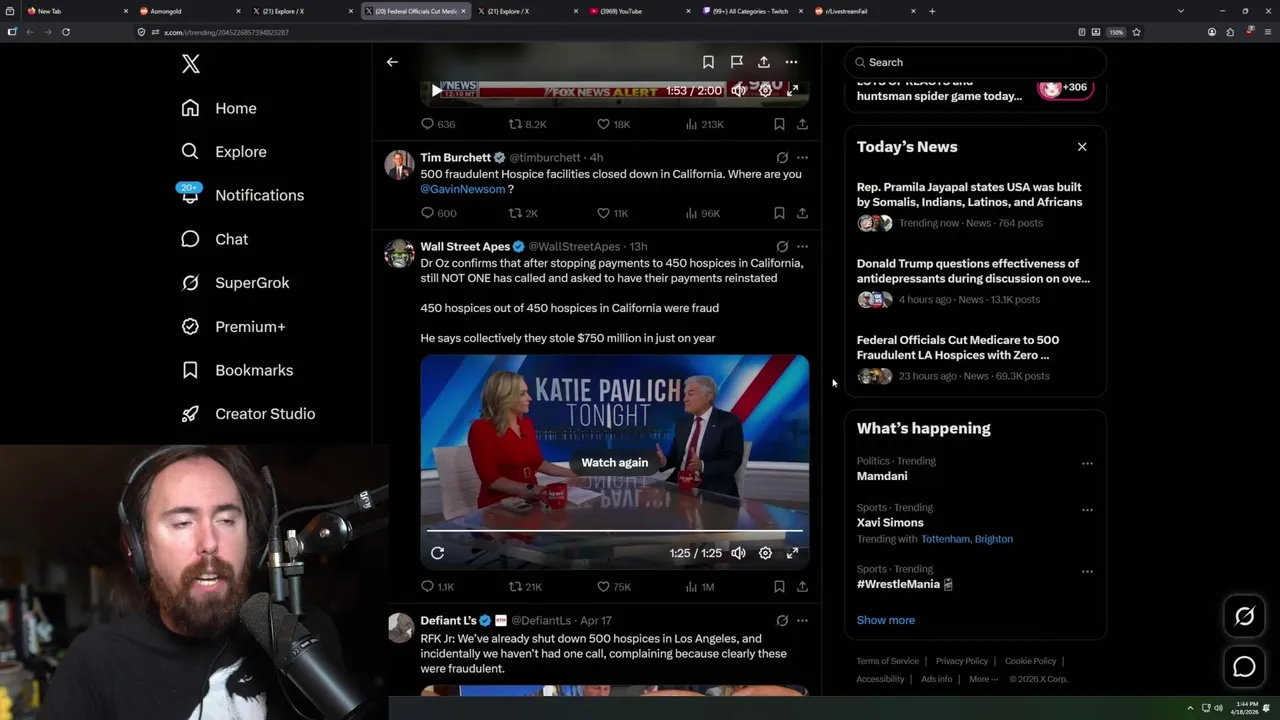1280x720 pixels.
Task: Open SuperGrok in the sidebar
Action: (x=235, y=283)
